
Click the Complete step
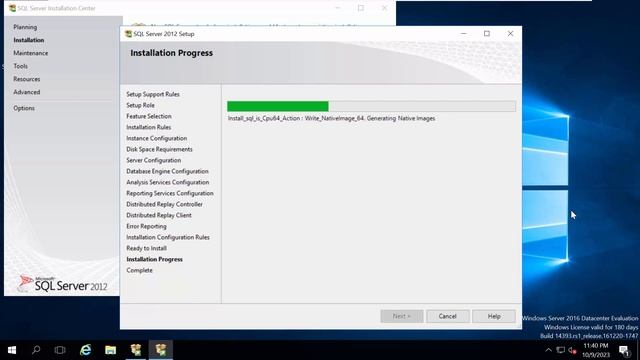[139, 271]
